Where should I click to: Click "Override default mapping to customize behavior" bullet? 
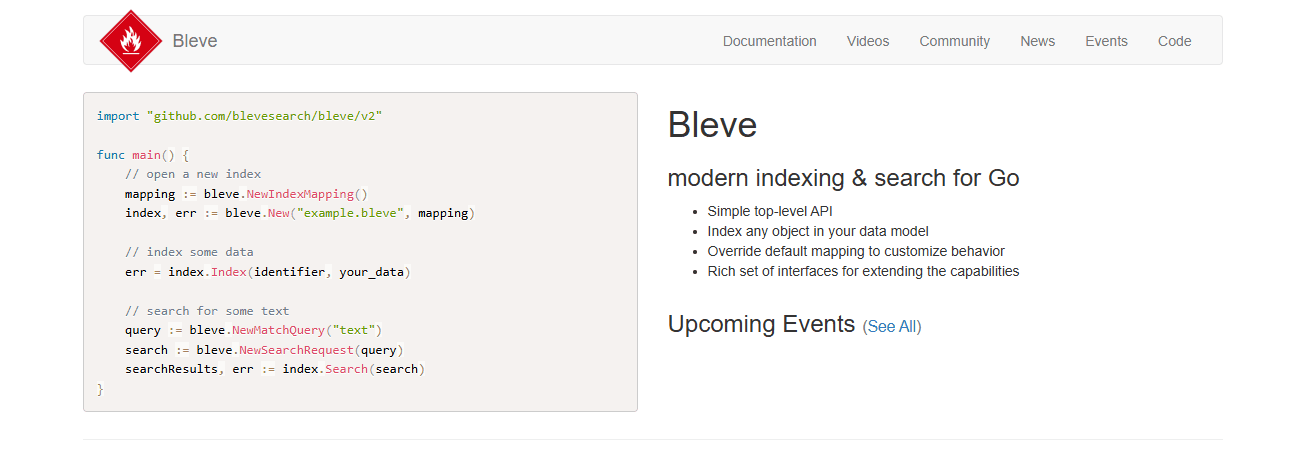pos(856,251)
